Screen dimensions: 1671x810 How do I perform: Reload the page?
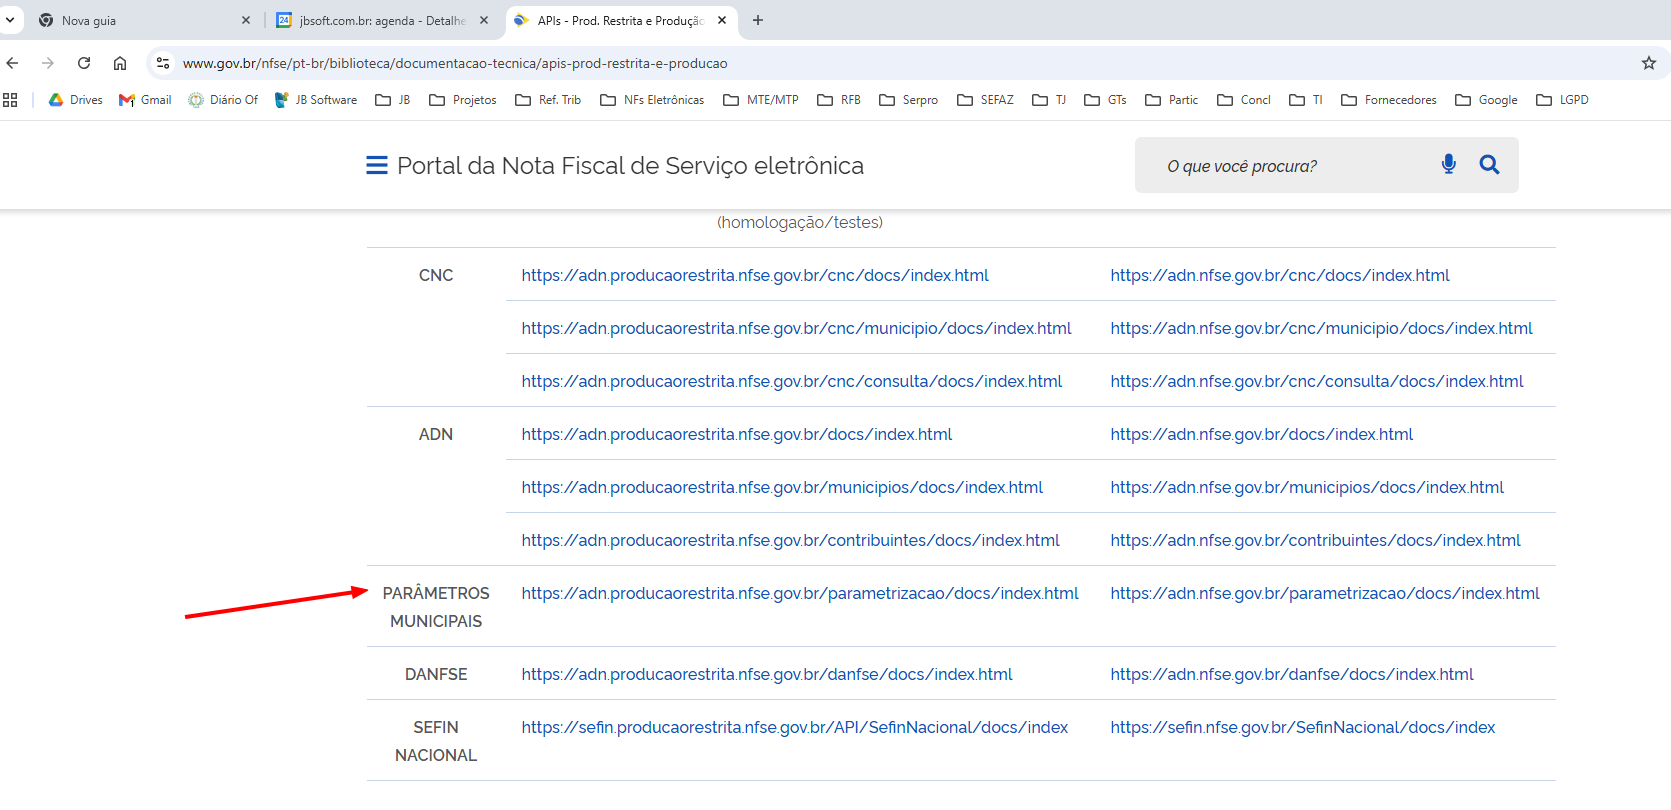(84, 63)
